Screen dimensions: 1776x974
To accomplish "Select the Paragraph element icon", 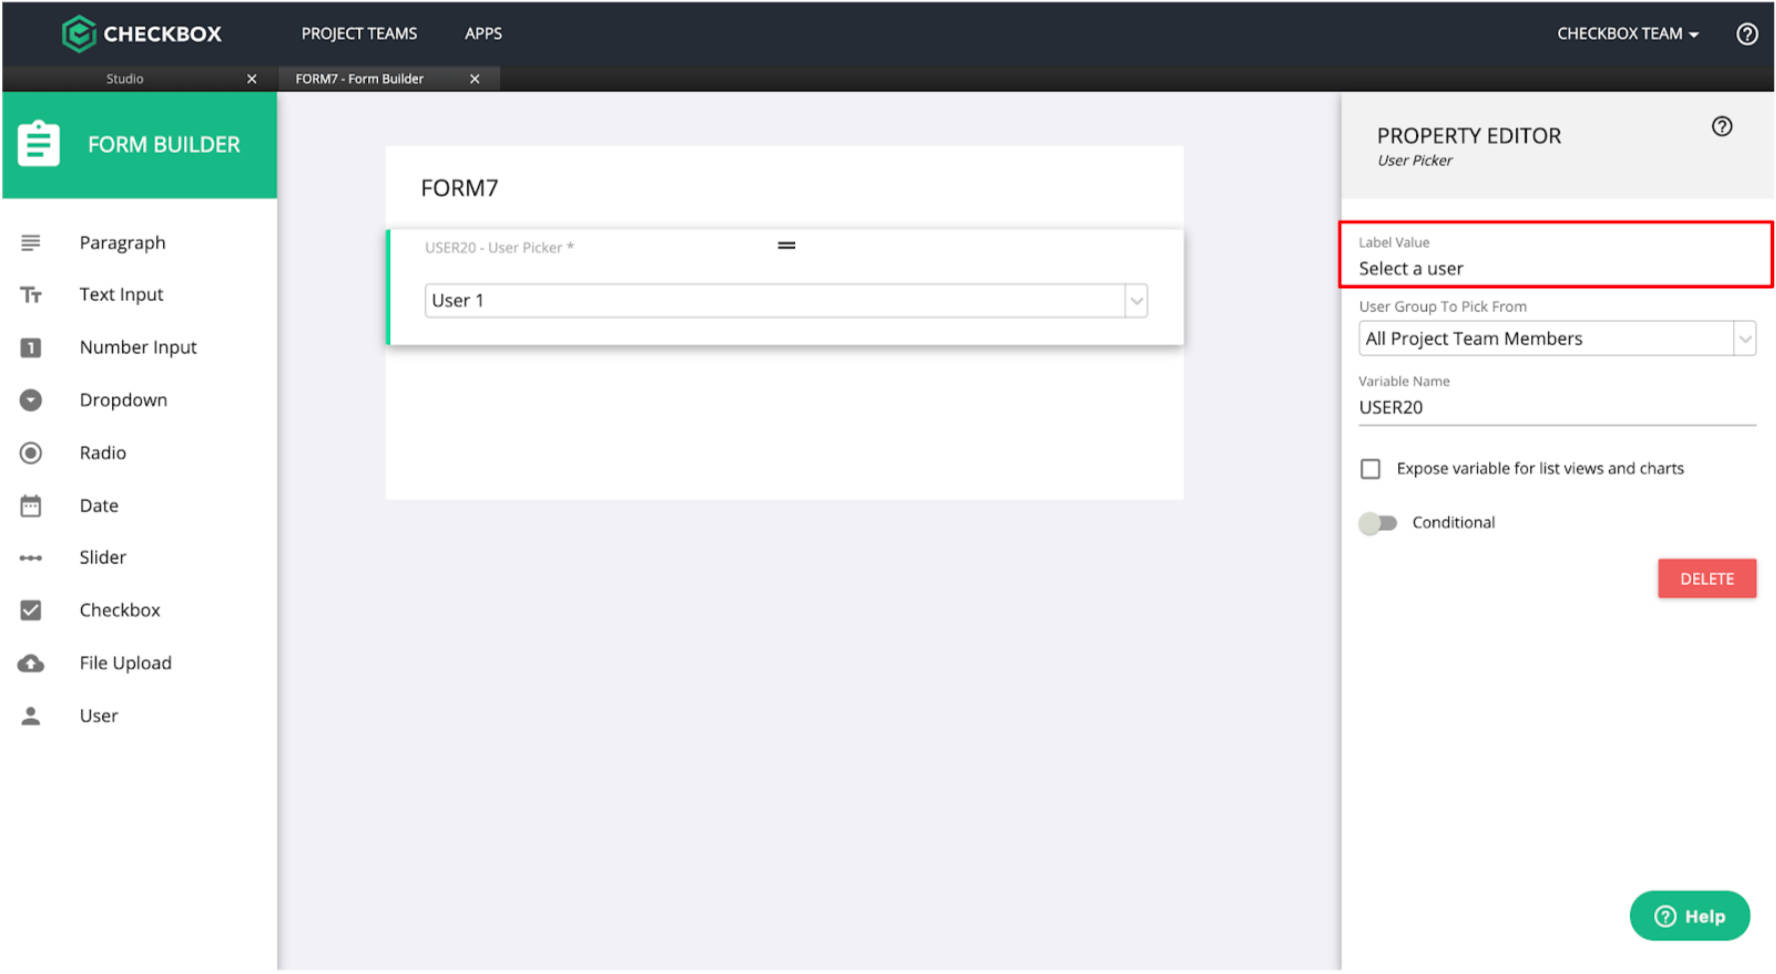I will (x=31, y=242).
